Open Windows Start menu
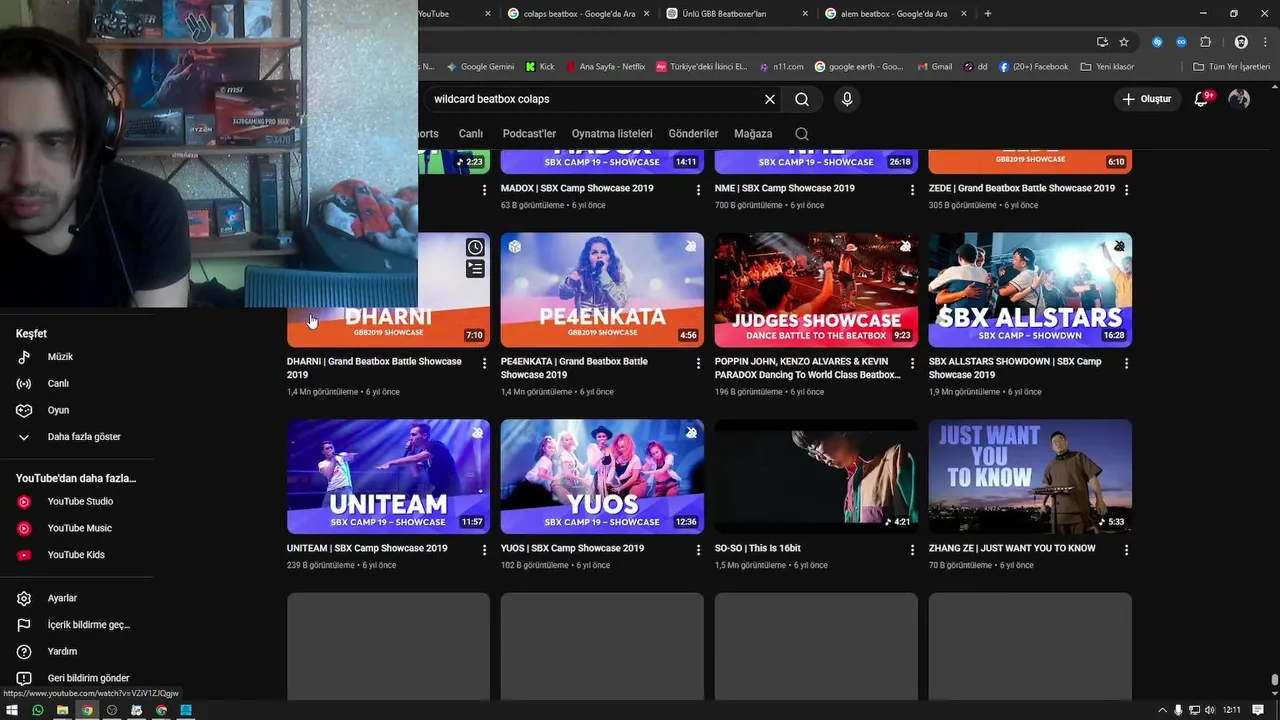 13,710
